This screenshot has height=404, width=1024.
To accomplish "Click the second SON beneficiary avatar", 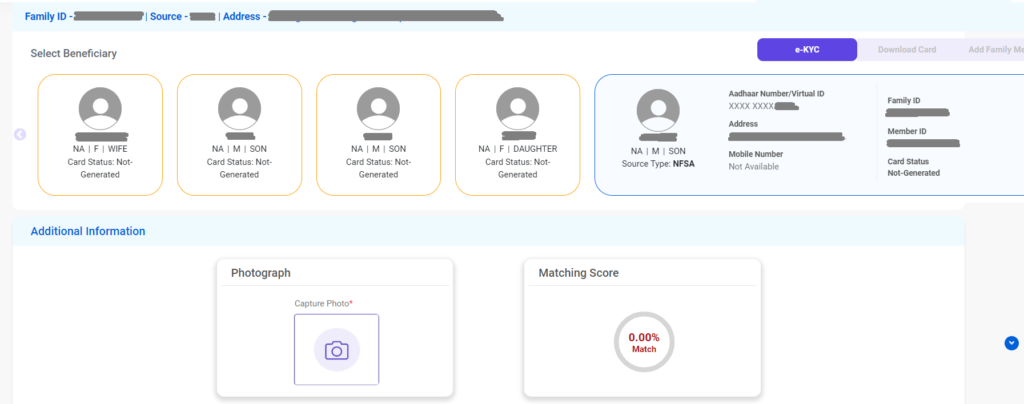I will (x=378, y=108).
